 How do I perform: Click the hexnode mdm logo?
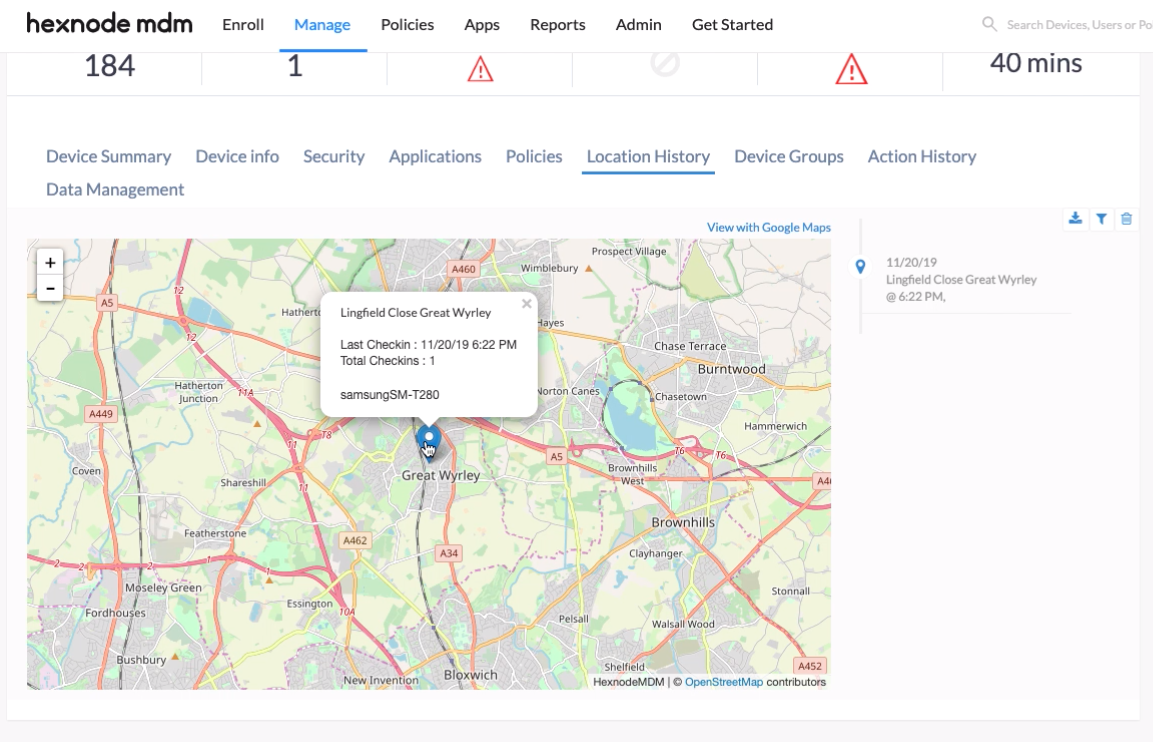point(110,24)
